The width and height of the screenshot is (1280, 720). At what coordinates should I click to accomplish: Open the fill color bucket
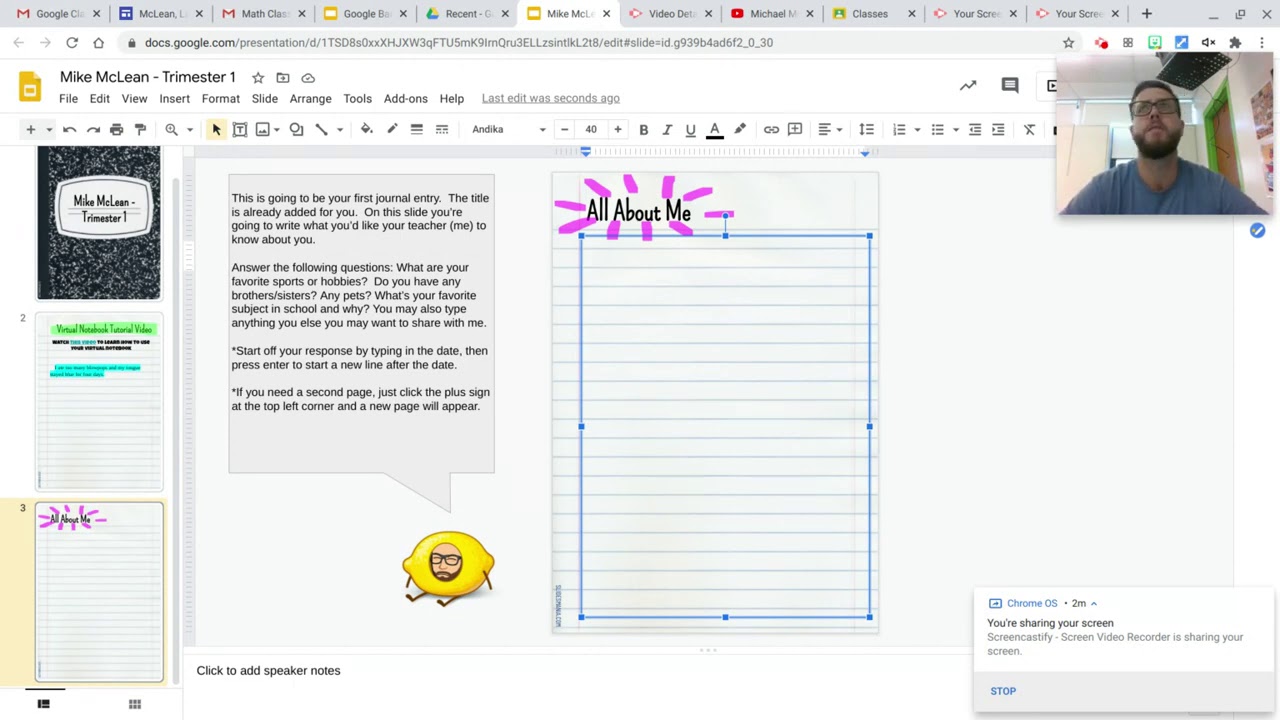pos(366,129)
